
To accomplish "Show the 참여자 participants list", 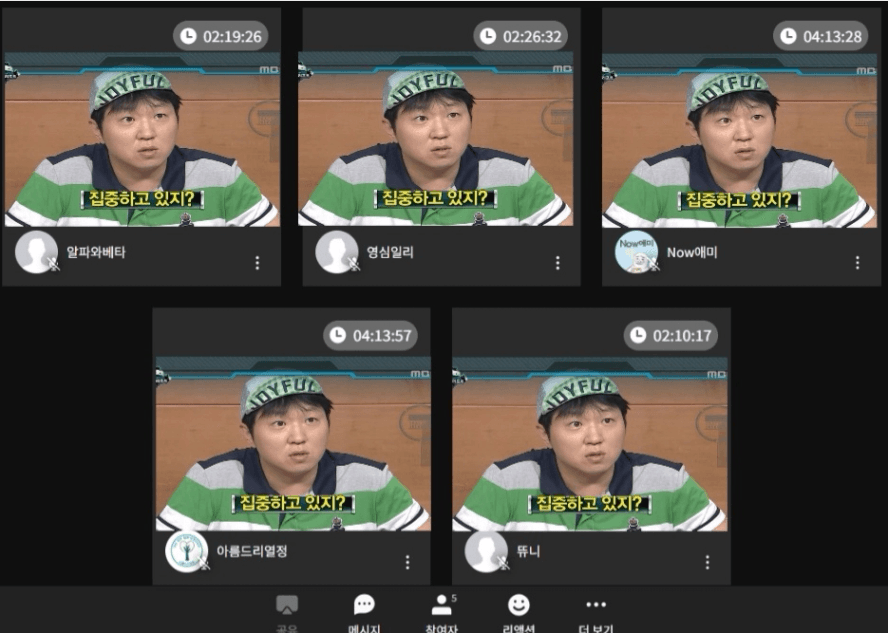I will point(442,605).
